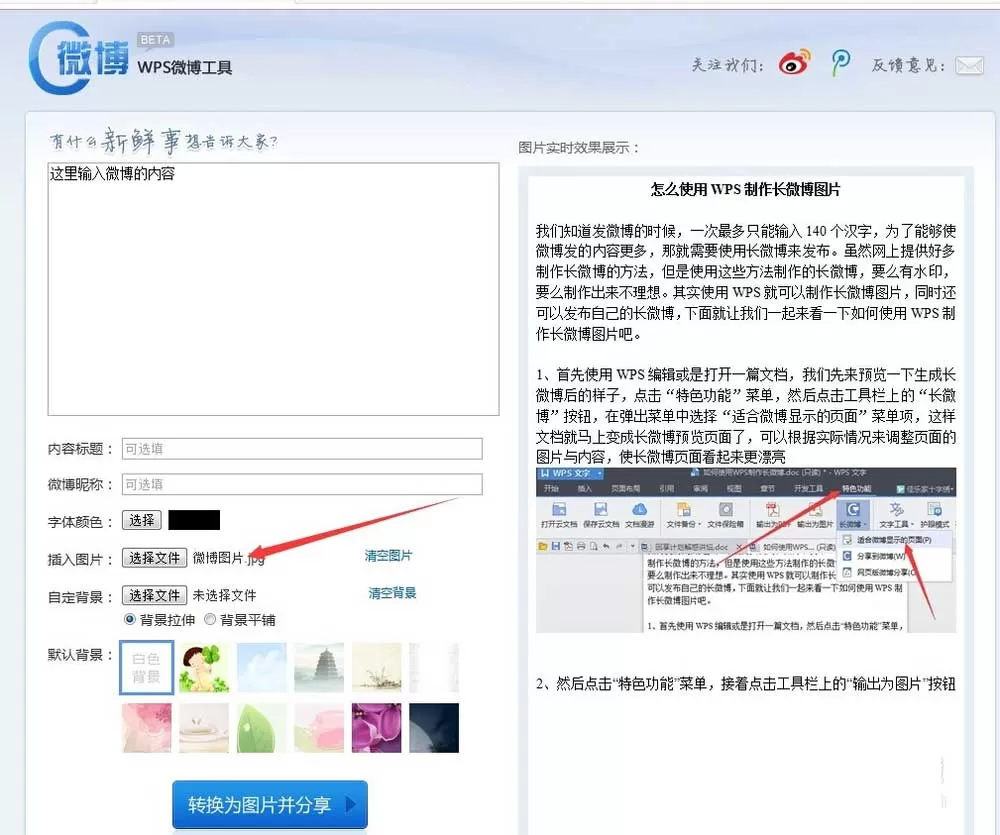
Task: Click the preview title 怎么使用WPS制作长微博图片
Action: click(x=746, y=189)
